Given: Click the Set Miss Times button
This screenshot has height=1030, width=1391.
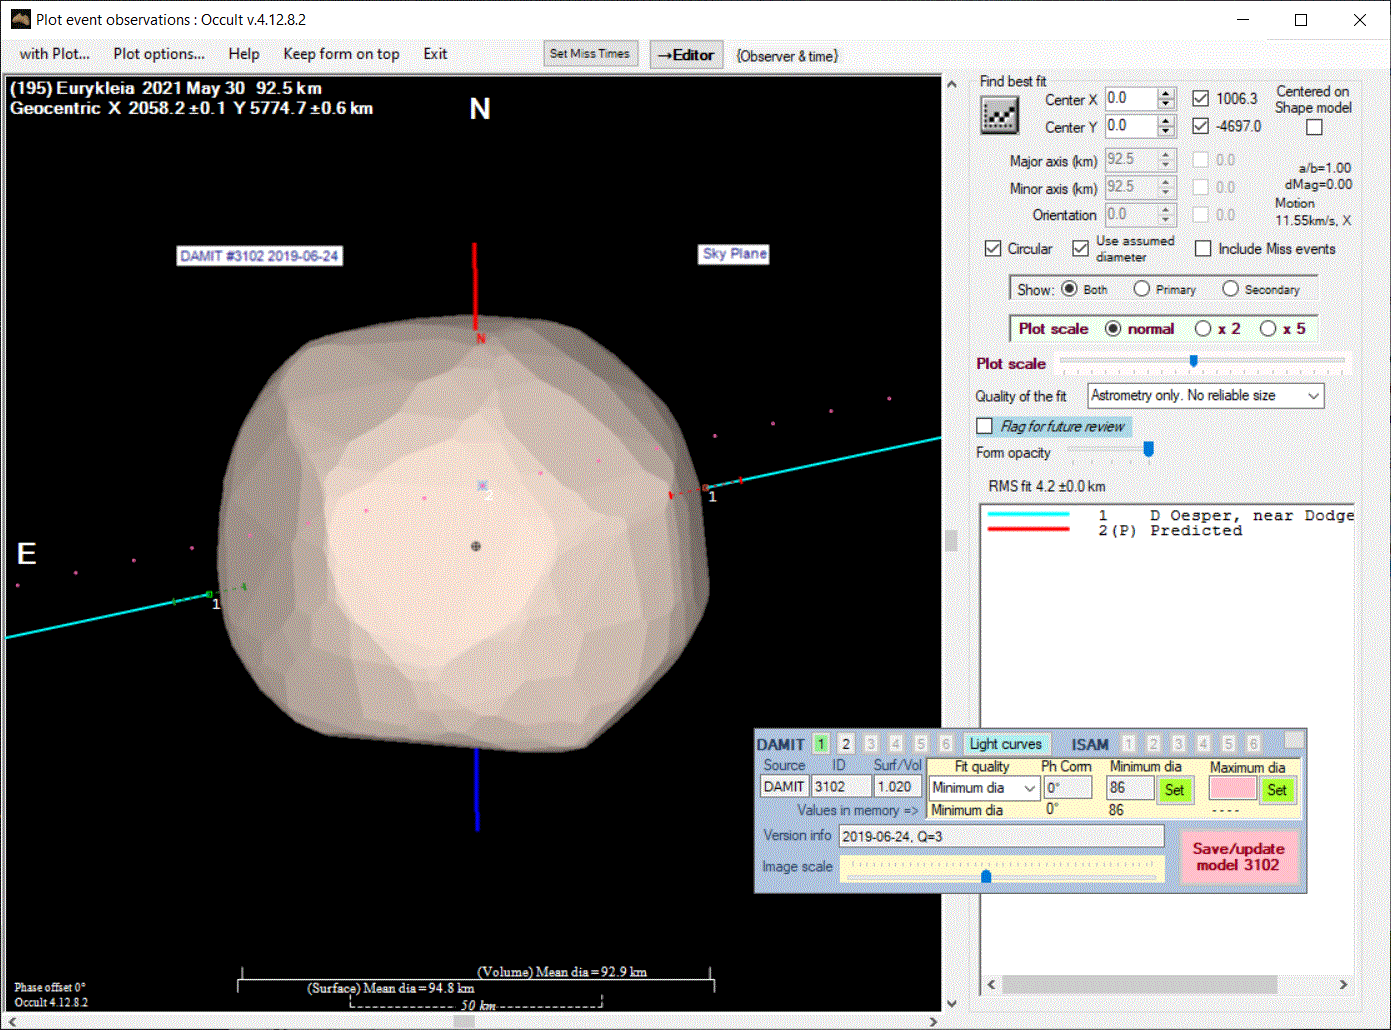Looking at the screenshot, I should [x=590, y=54].
